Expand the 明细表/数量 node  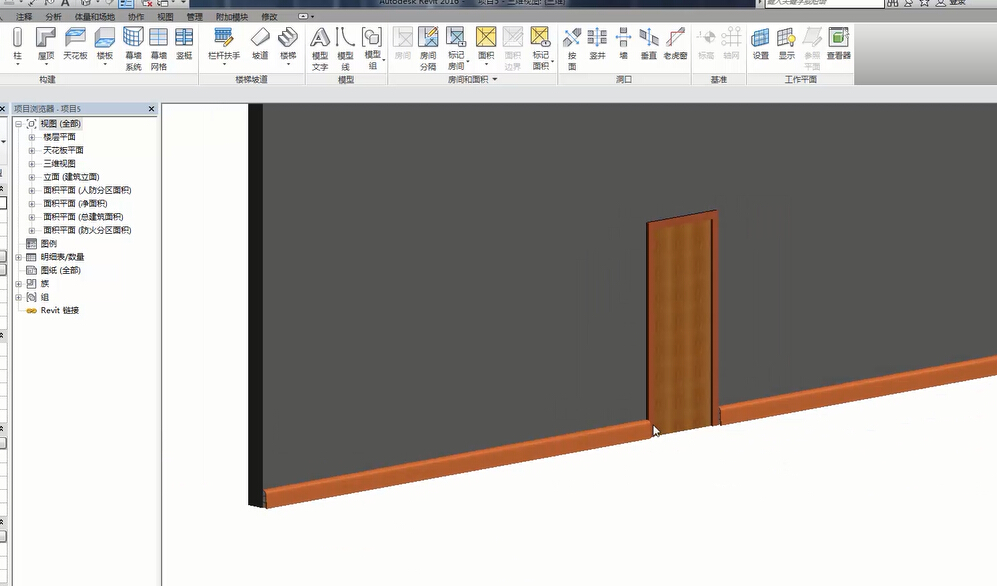point(19,257)
